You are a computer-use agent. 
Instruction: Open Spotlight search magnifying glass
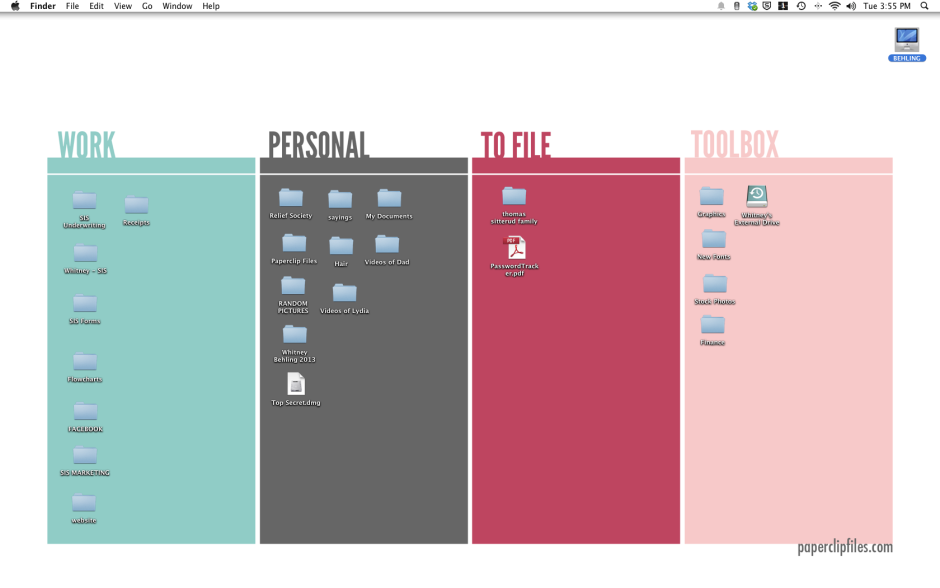(925, 6)
